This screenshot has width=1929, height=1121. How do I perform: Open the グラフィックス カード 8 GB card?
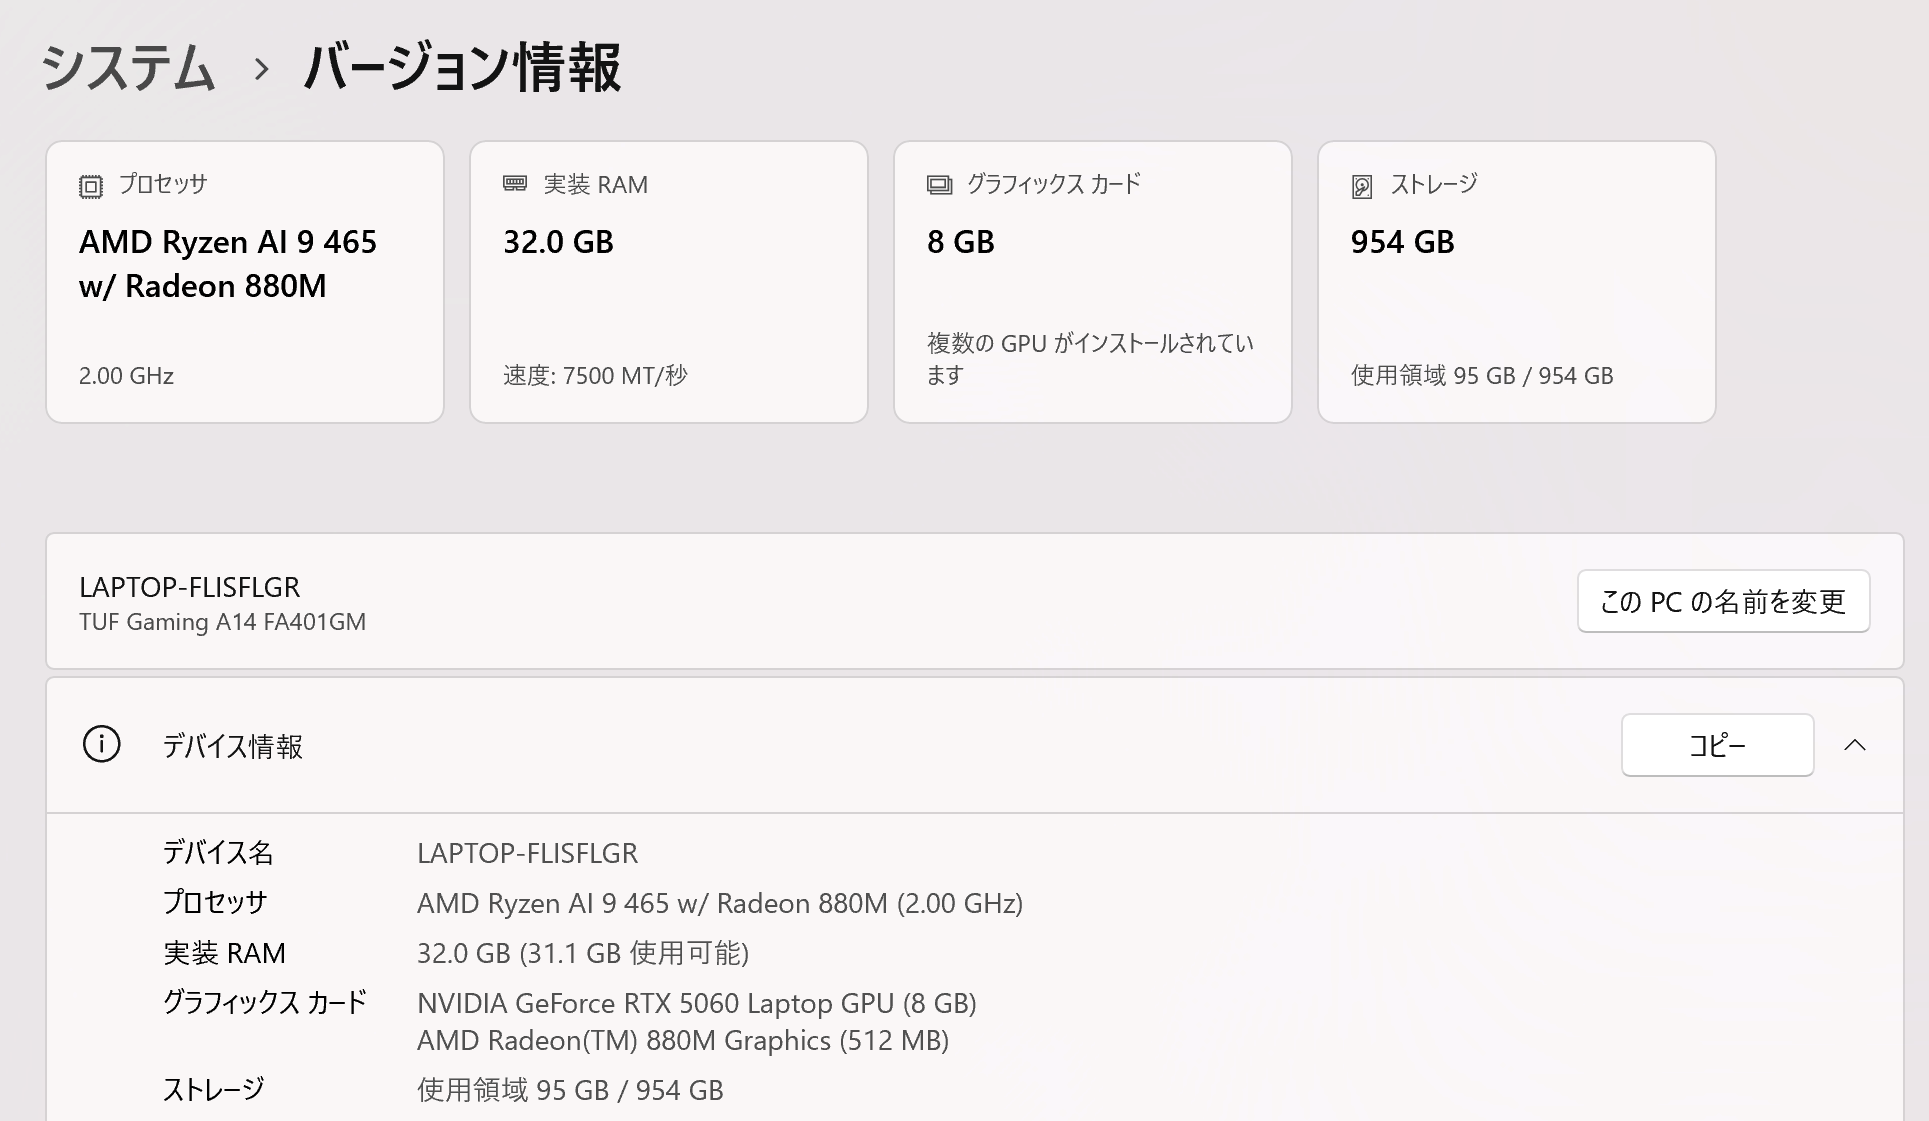coord(1093,282)
